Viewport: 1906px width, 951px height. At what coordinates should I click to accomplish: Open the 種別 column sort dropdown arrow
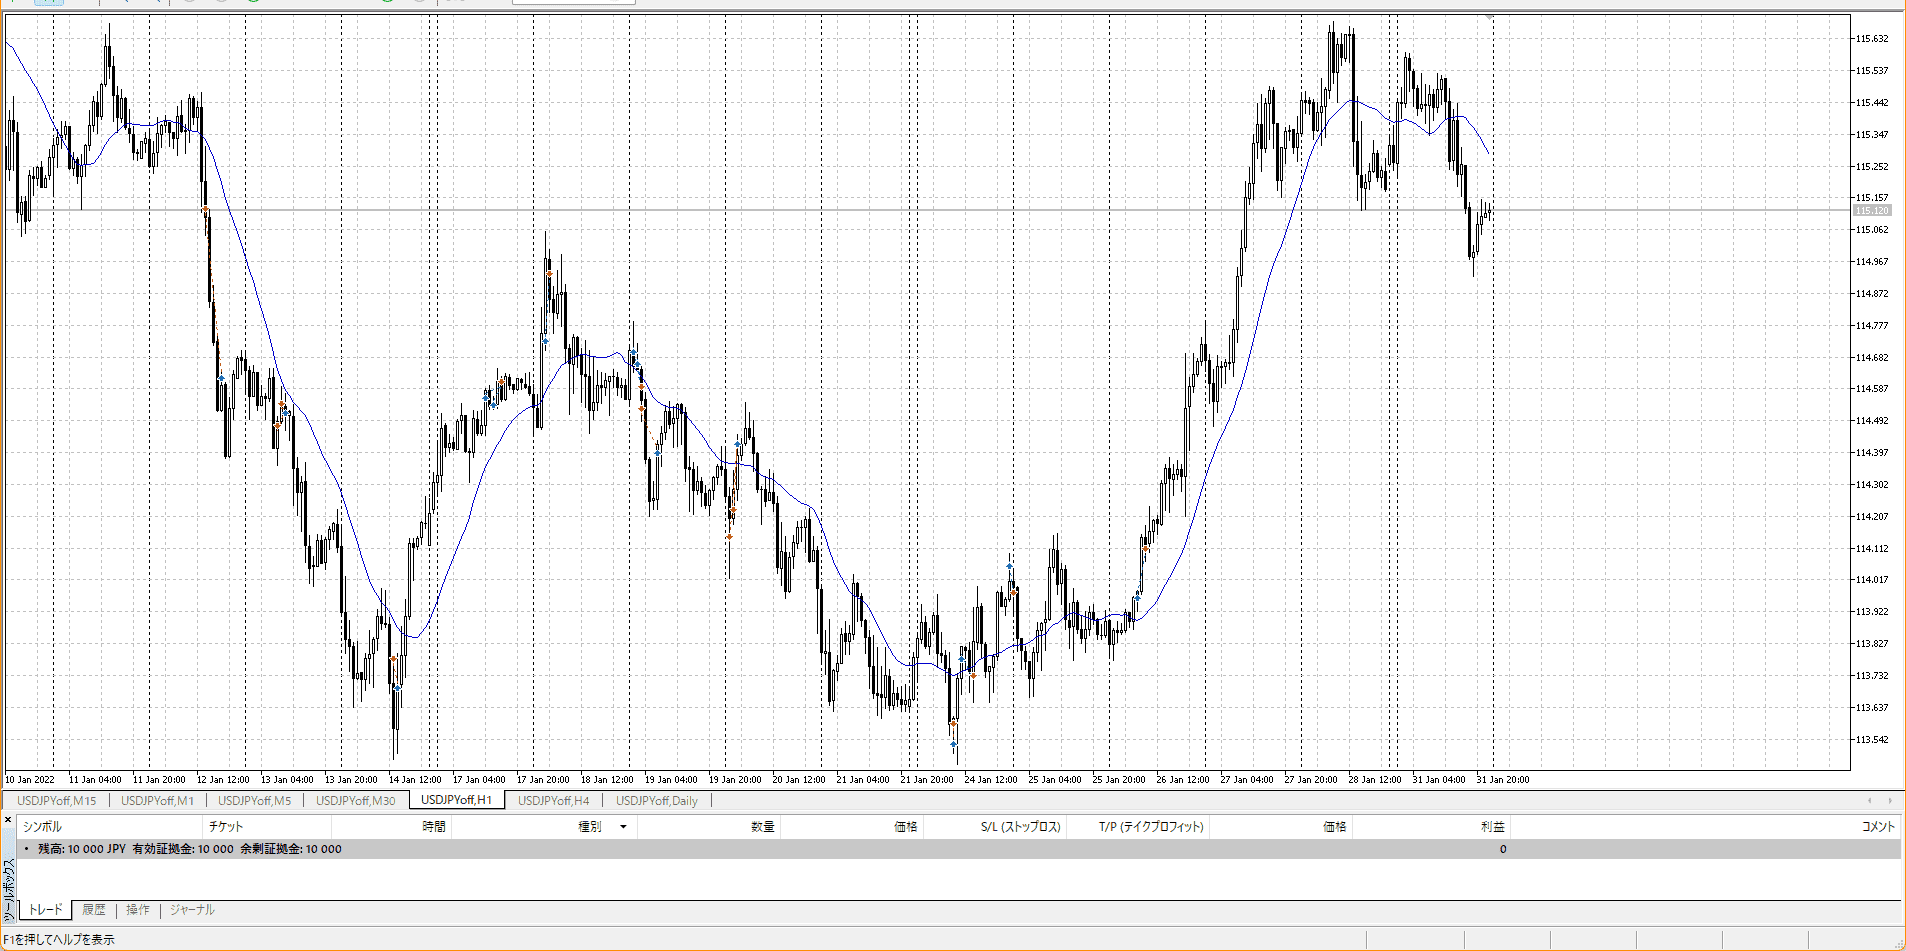click(623, 827)
